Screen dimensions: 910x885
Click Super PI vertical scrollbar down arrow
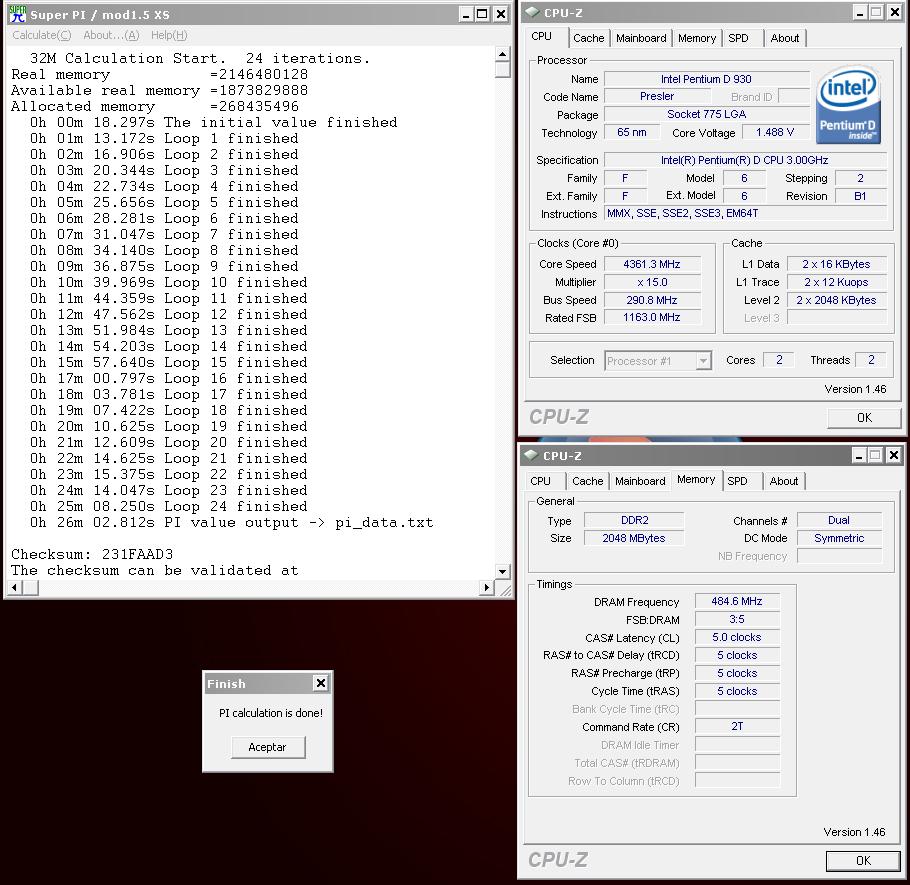point(503,572)
